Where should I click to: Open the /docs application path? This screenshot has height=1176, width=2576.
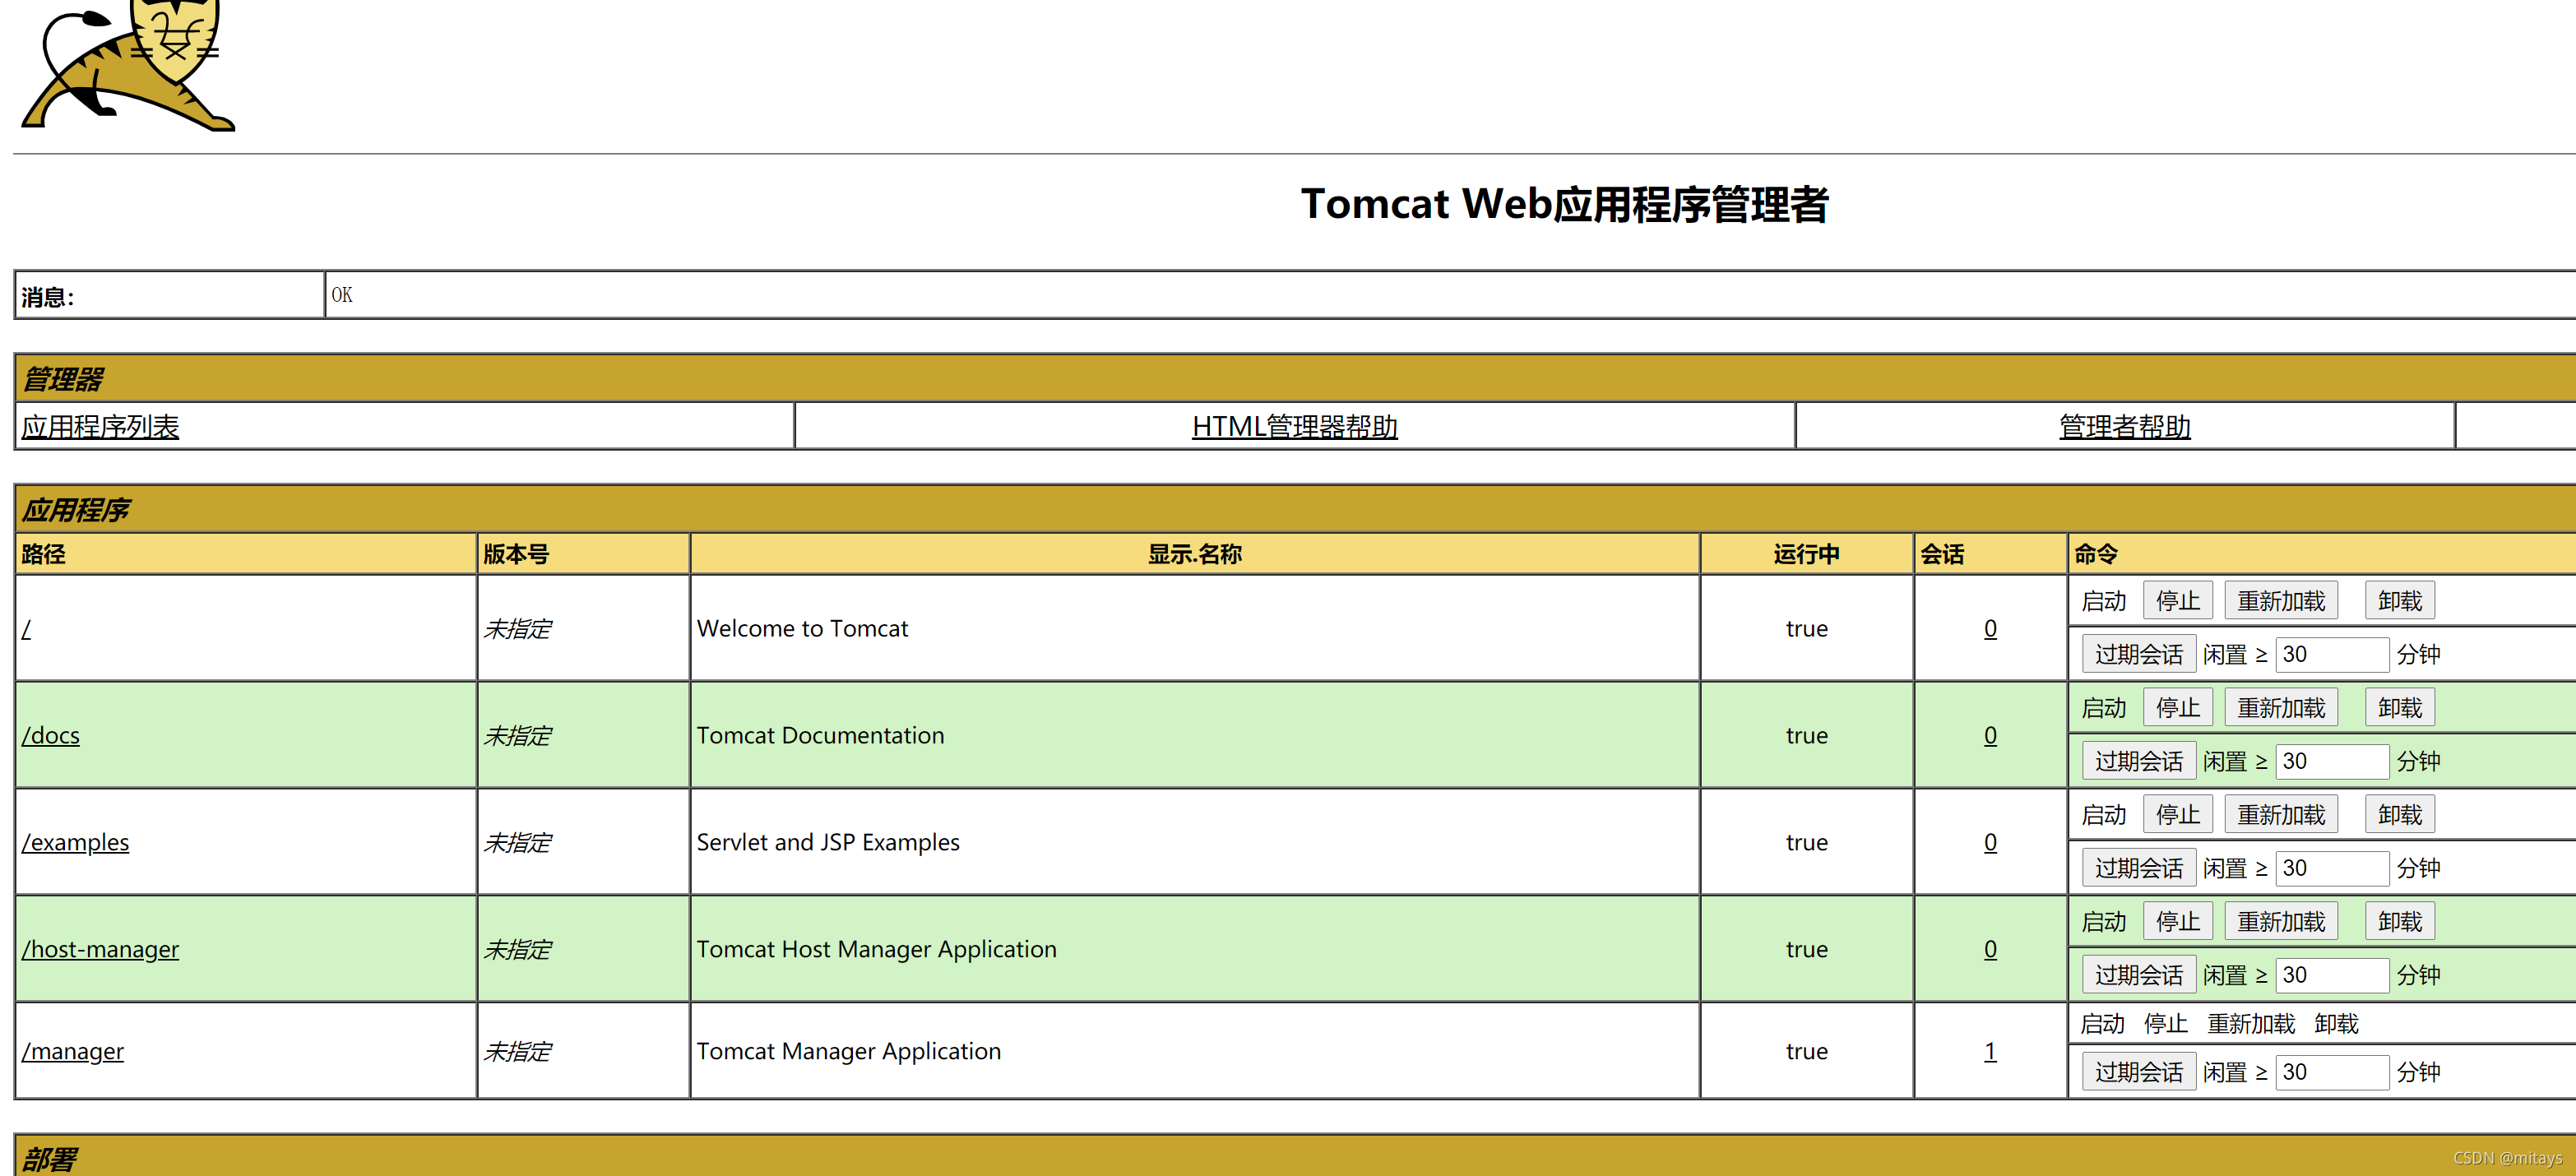tap(50, 736)
